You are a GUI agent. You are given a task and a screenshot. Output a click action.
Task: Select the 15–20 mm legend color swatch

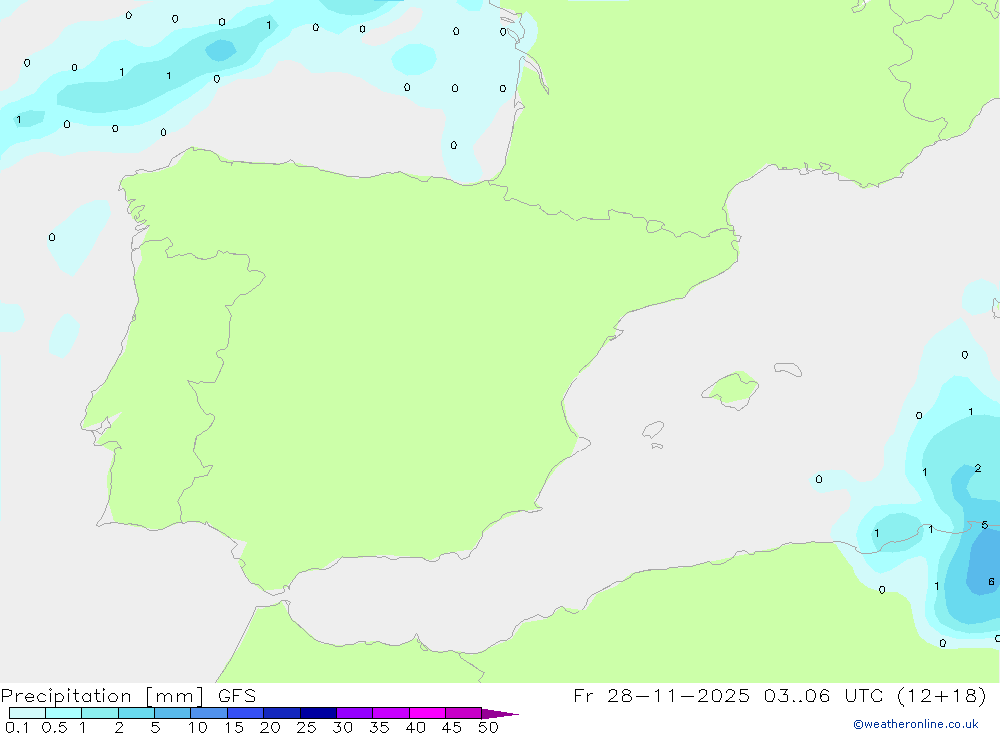click(x=245, y=713)
